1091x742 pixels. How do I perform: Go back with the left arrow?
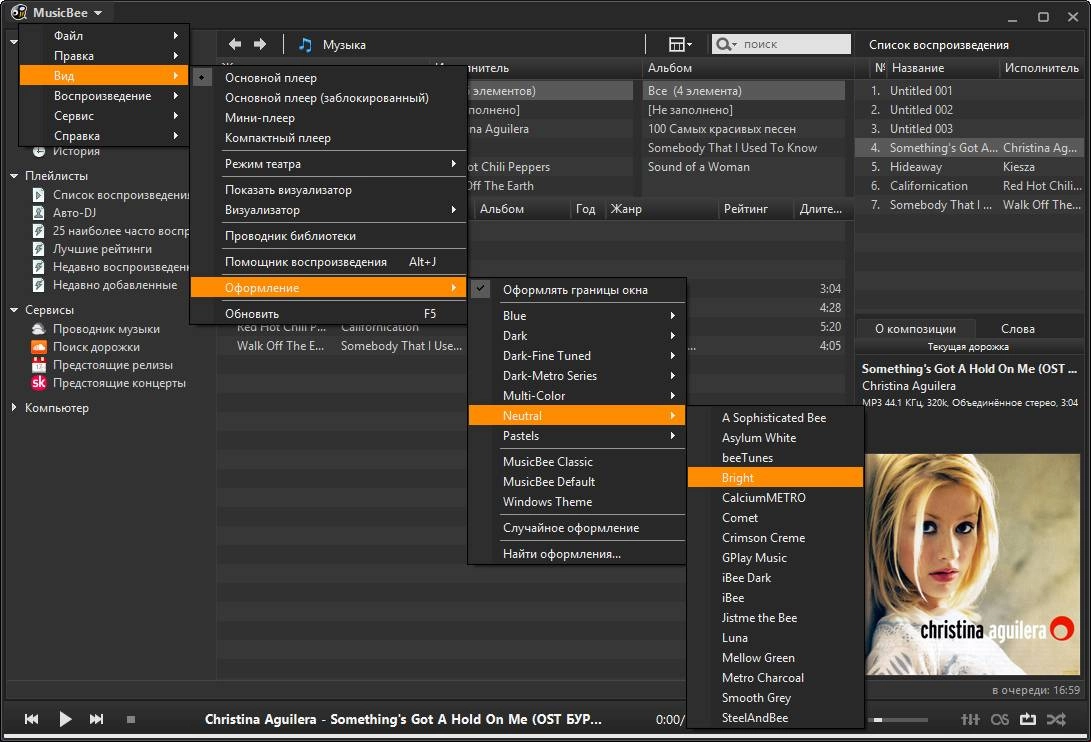(235, 45)
